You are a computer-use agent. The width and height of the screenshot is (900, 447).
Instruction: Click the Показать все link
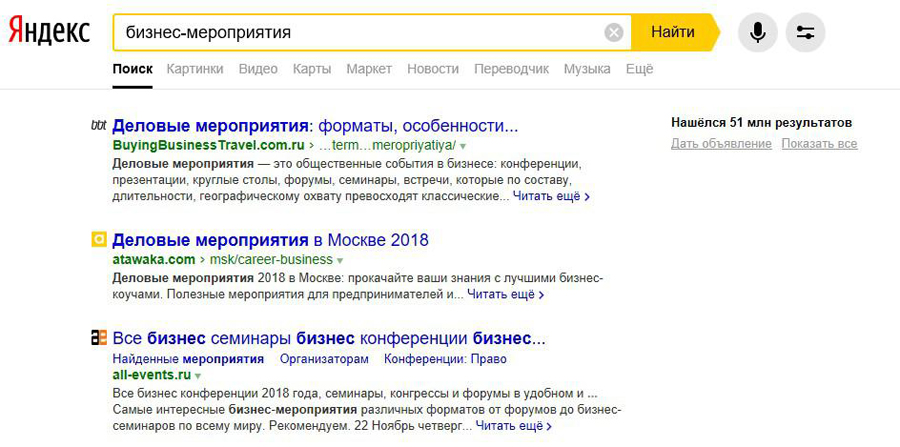click(819, 144)
